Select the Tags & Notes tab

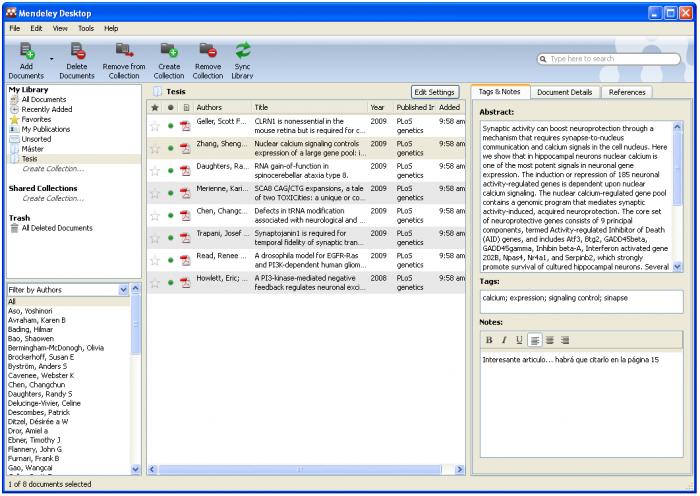click(x=500, y=91)
